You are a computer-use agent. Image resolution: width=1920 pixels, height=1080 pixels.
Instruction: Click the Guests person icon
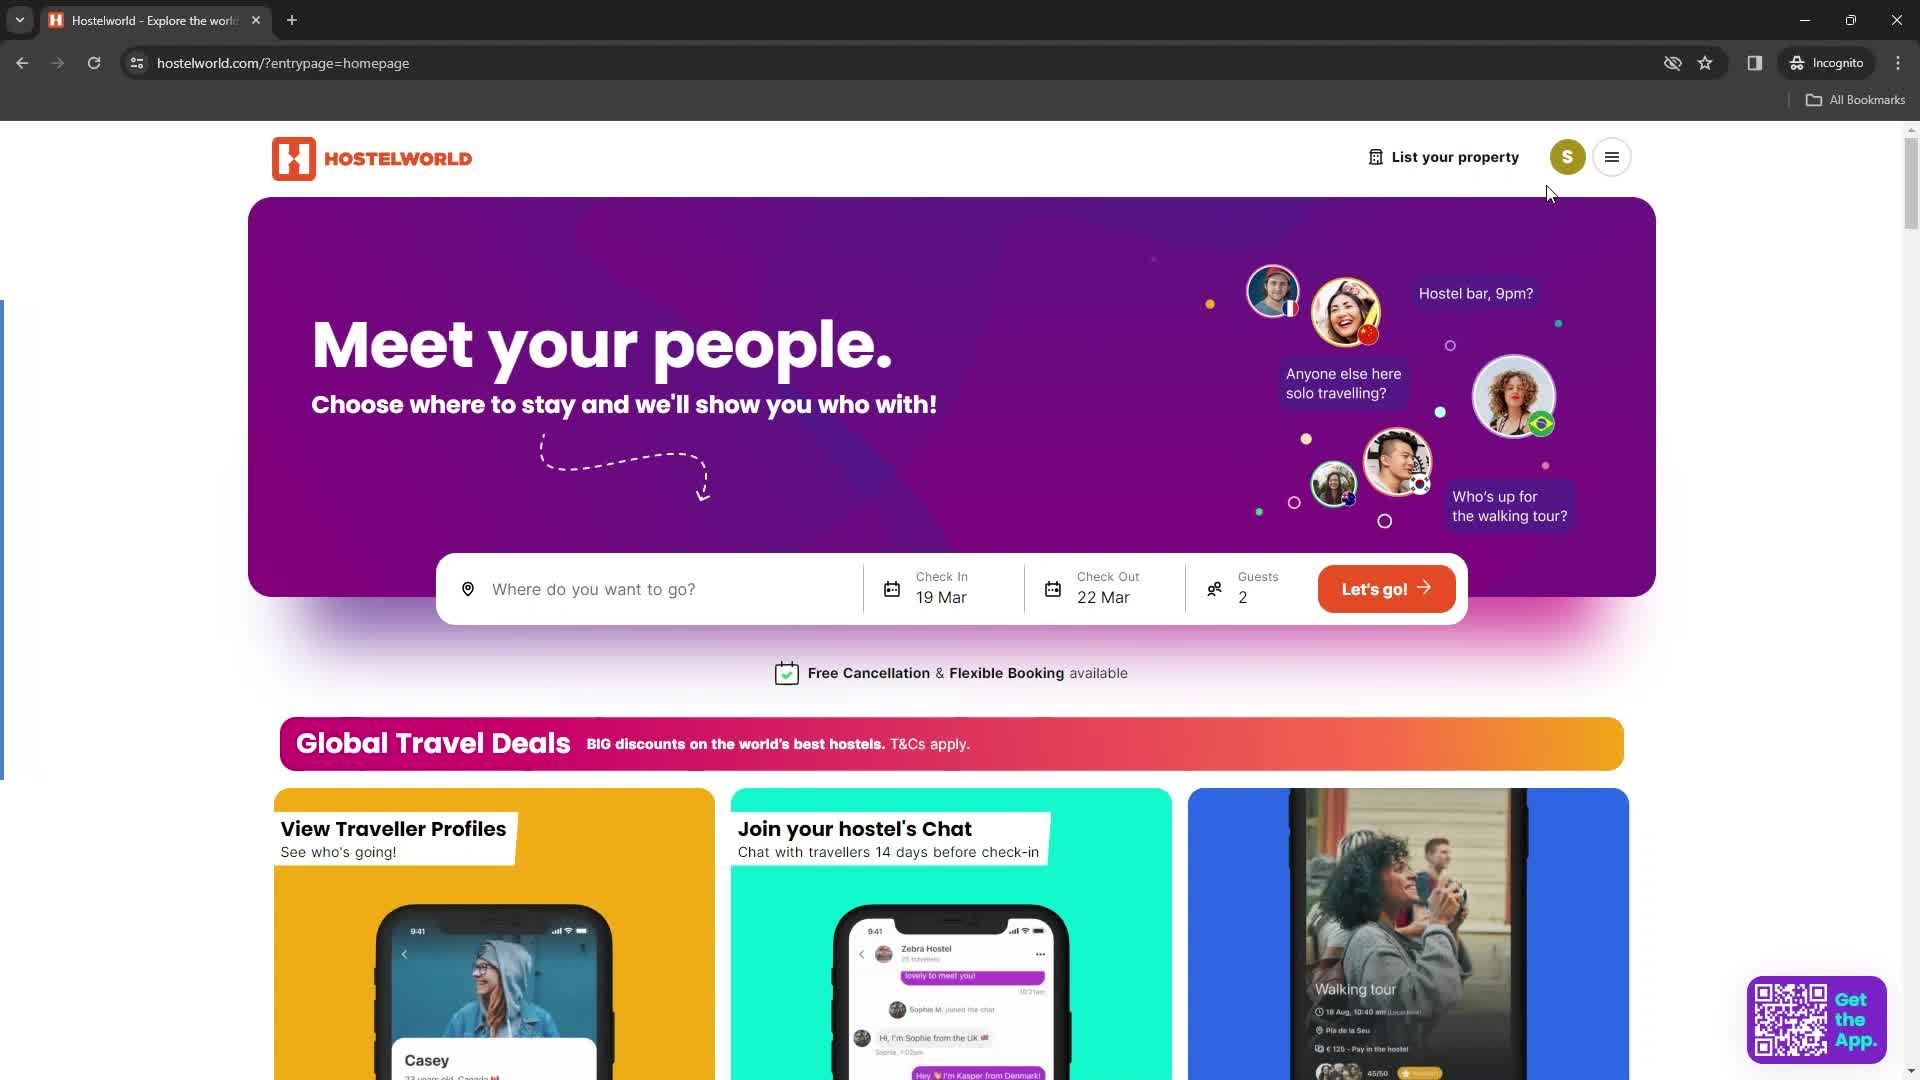click(1213, 588)
